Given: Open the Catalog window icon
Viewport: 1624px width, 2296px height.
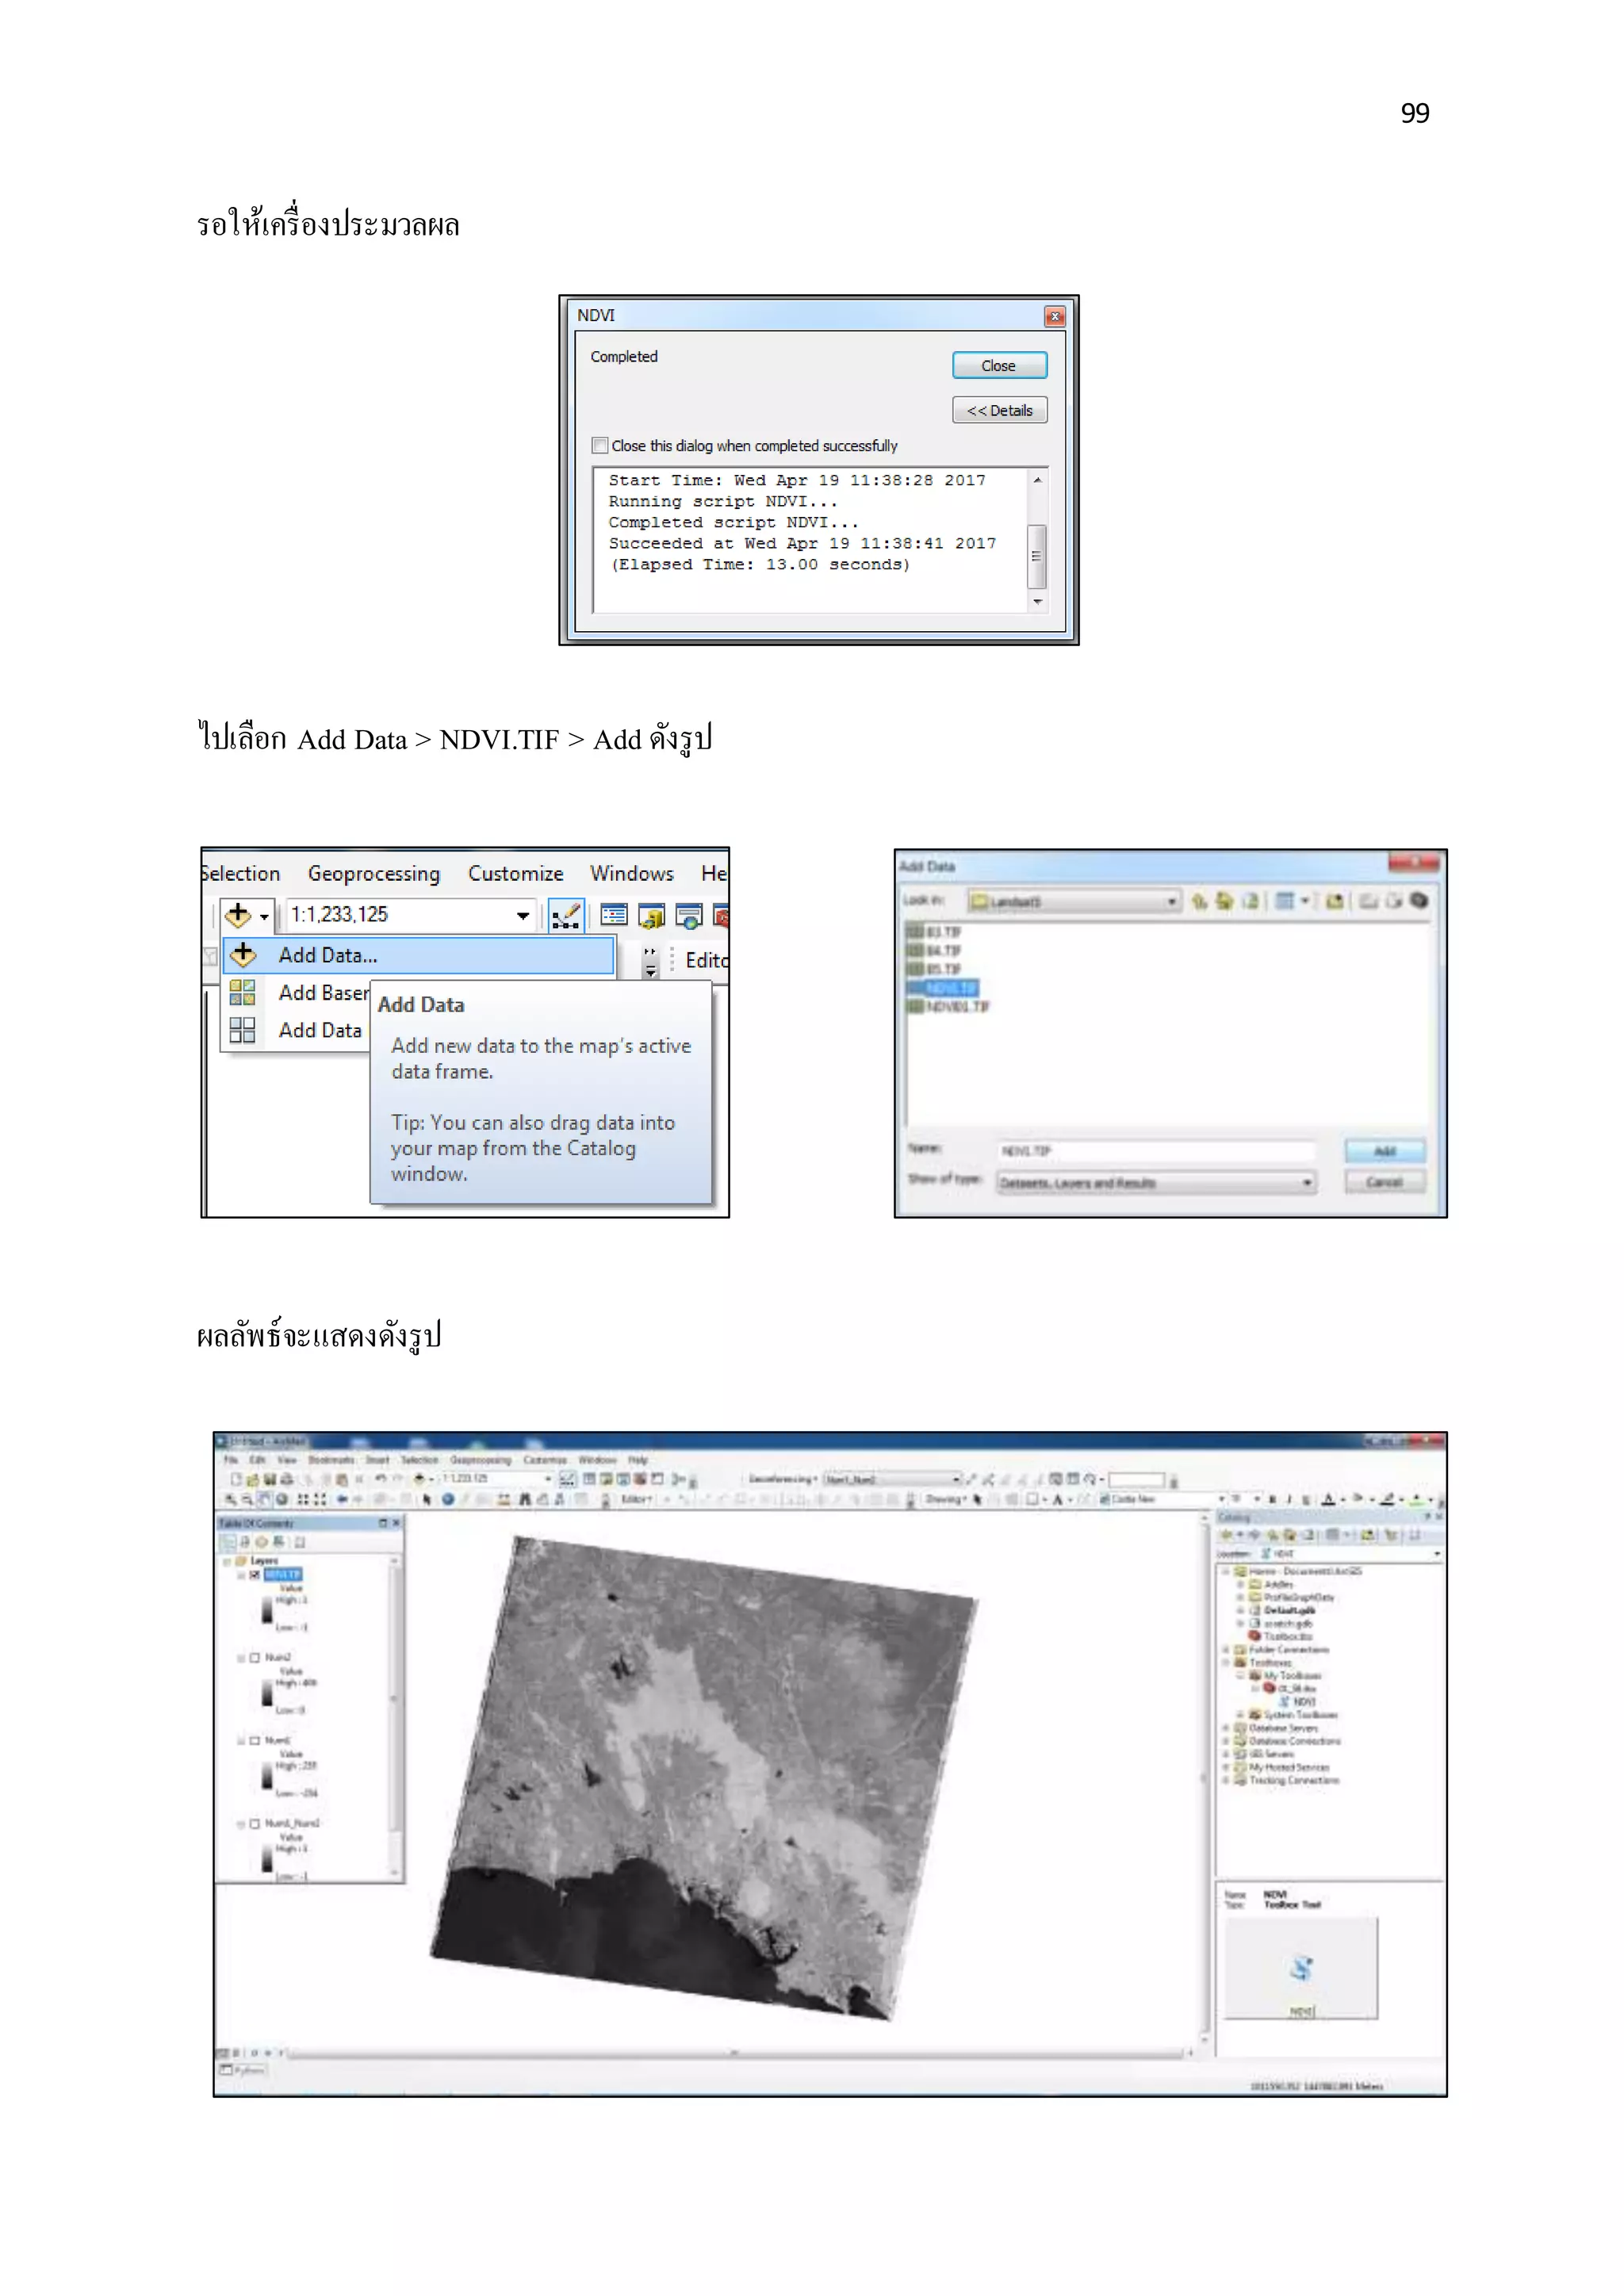Looking at the screenshot, I should (651, 915).
